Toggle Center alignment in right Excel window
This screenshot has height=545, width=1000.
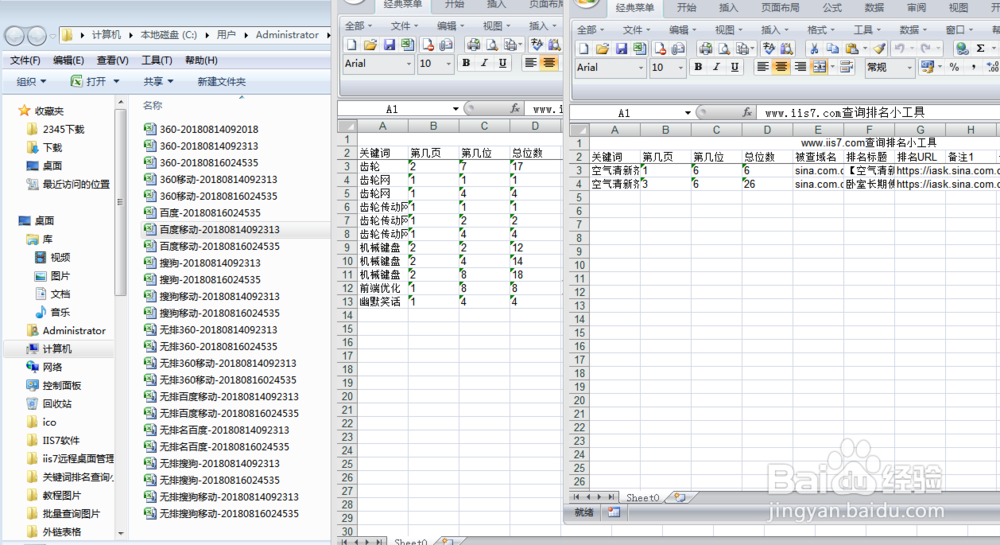781,67
